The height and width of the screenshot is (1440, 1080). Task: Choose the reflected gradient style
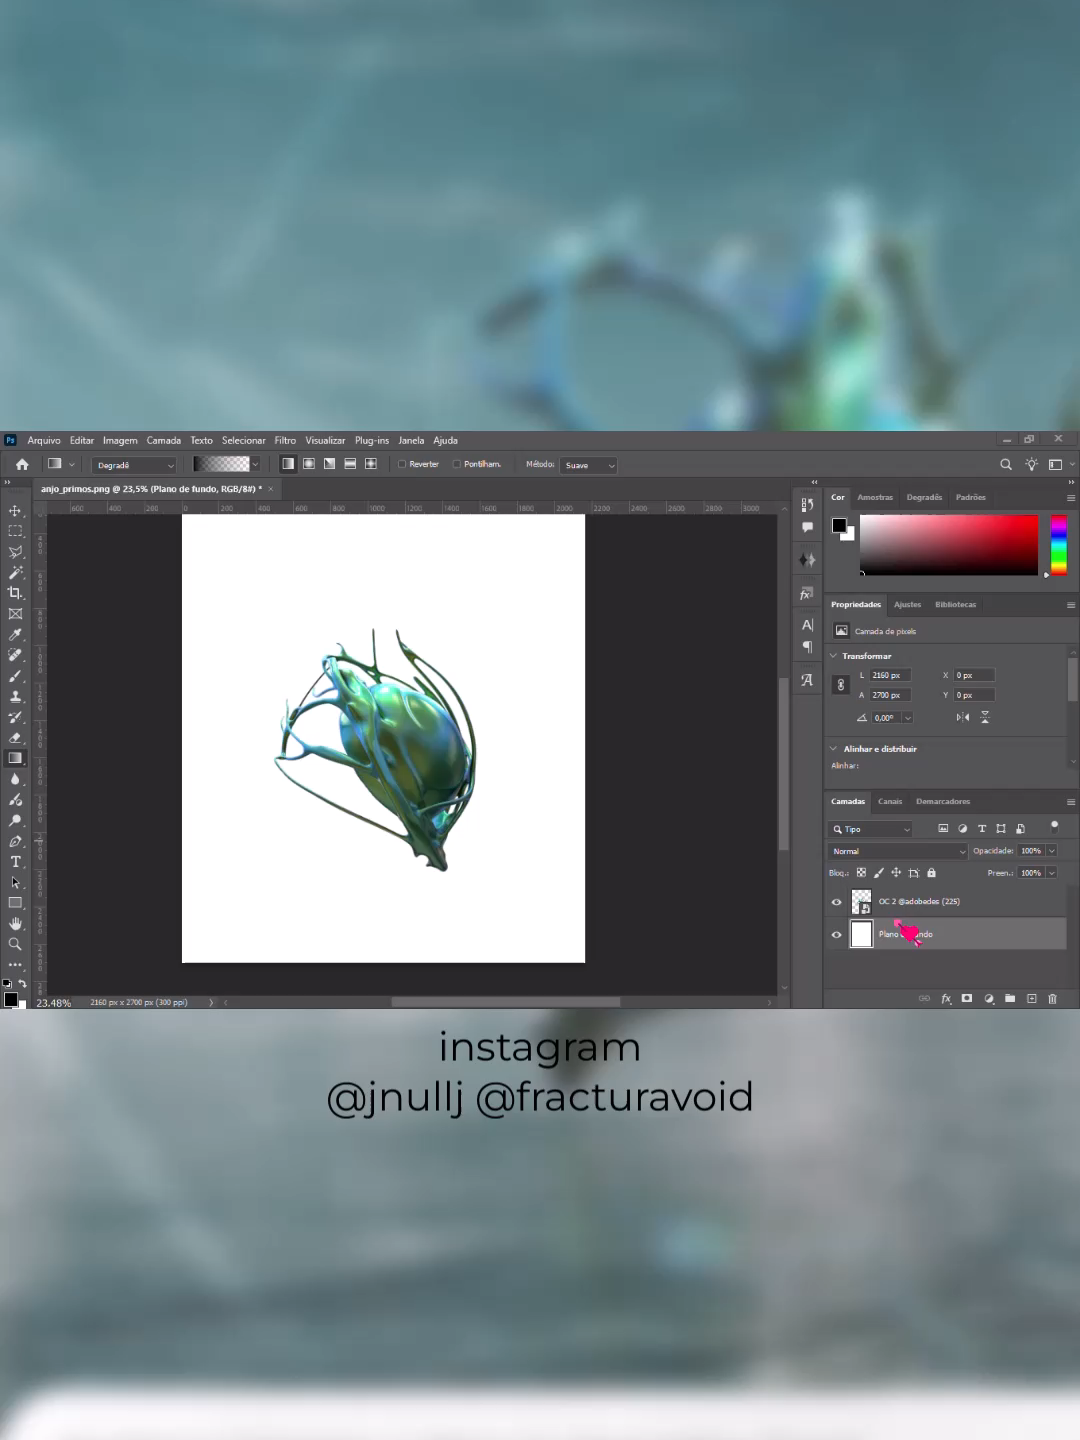pyautogui.click(x=350, y=464)
